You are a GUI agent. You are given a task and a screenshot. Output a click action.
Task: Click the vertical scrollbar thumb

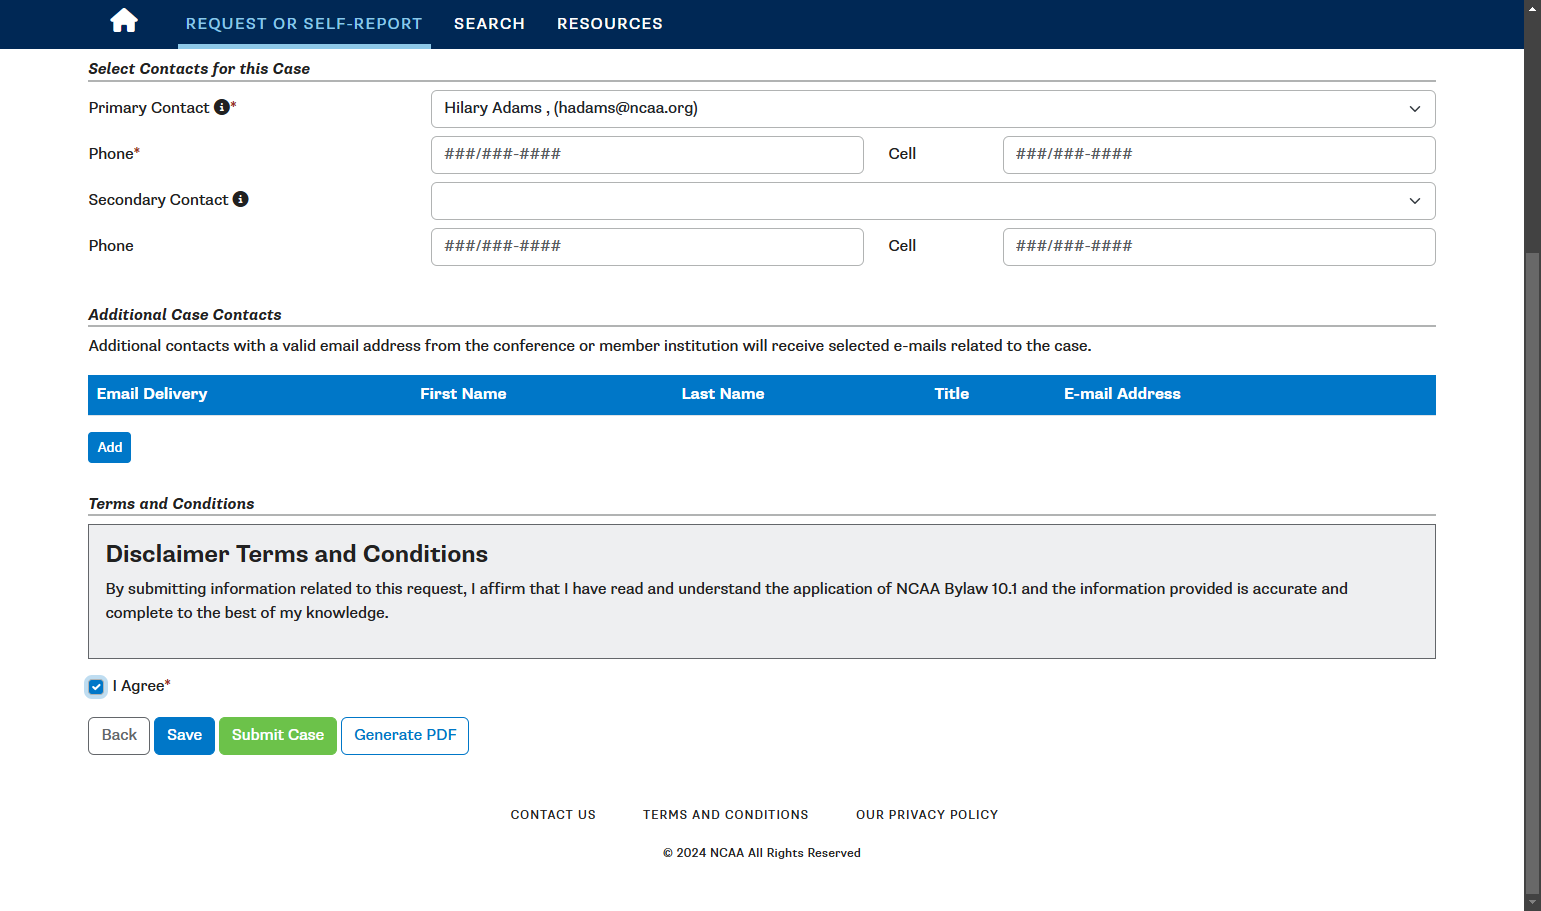click(1532, 572)
